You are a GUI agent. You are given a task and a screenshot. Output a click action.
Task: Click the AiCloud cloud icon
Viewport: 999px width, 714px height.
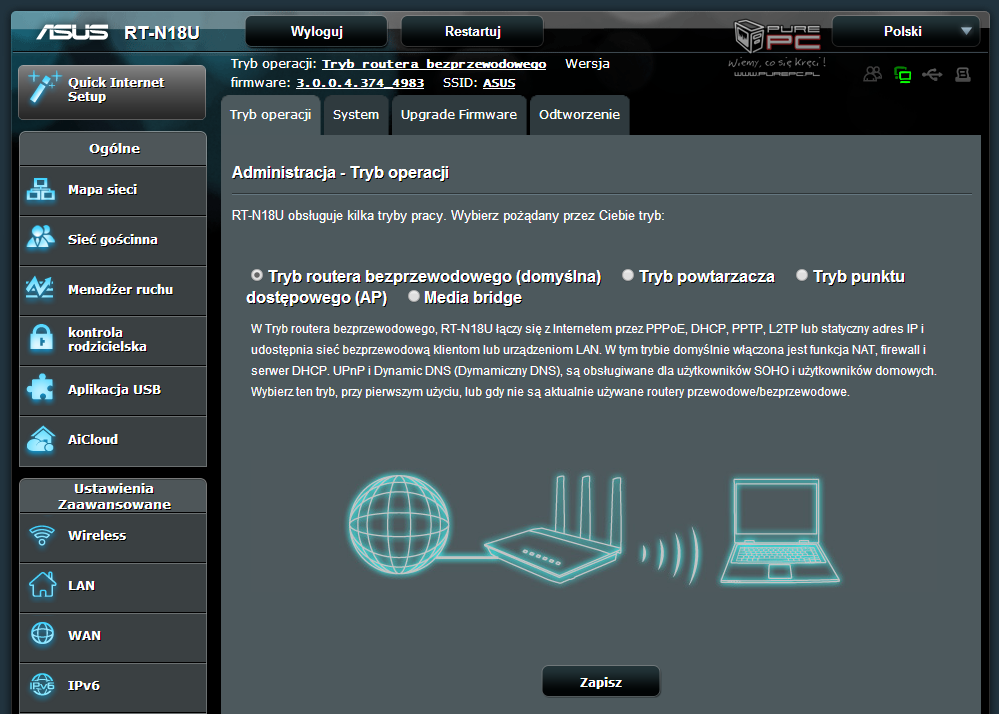pyautogui.click(x=41, y=439)
